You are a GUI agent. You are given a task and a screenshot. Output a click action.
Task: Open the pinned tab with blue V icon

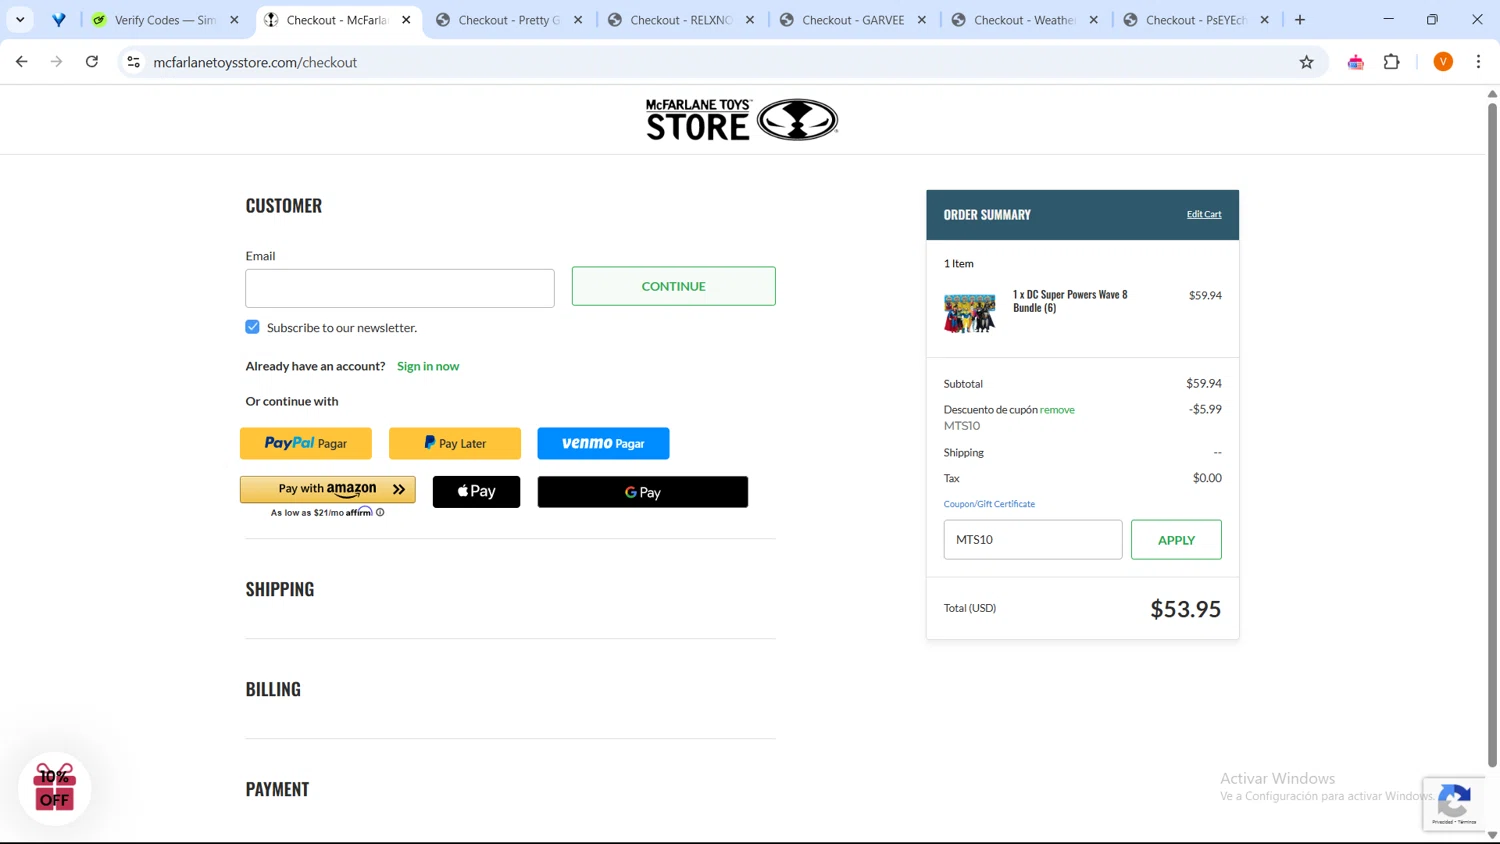pyautogui.click(x=59, y=20)
